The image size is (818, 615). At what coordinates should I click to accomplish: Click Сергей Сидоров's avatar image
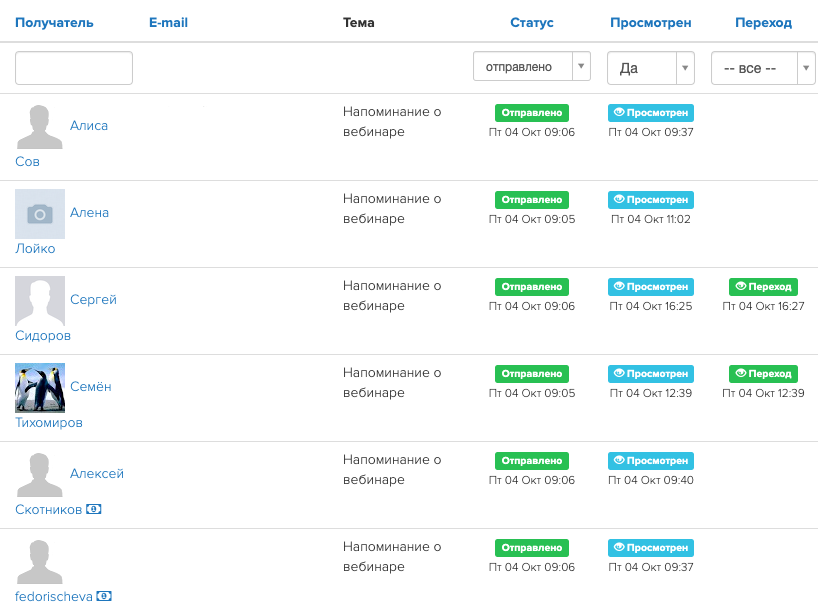point(40,301)
